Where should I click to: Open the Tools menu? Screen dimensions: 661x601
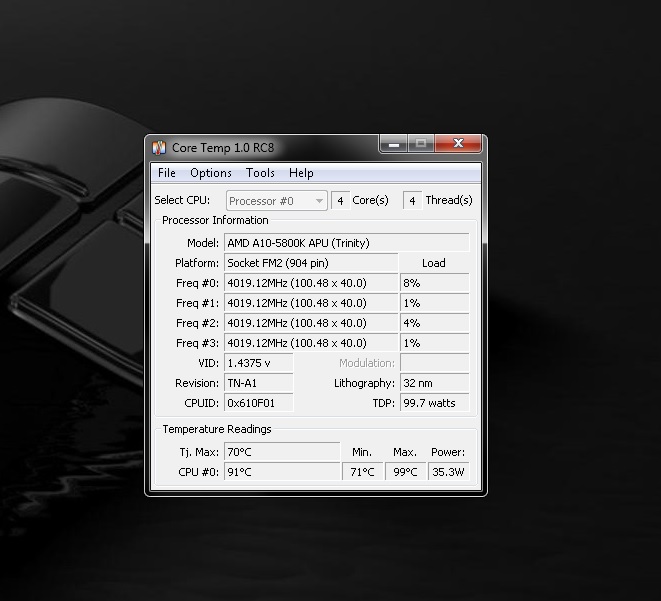[x=260, y=173]
